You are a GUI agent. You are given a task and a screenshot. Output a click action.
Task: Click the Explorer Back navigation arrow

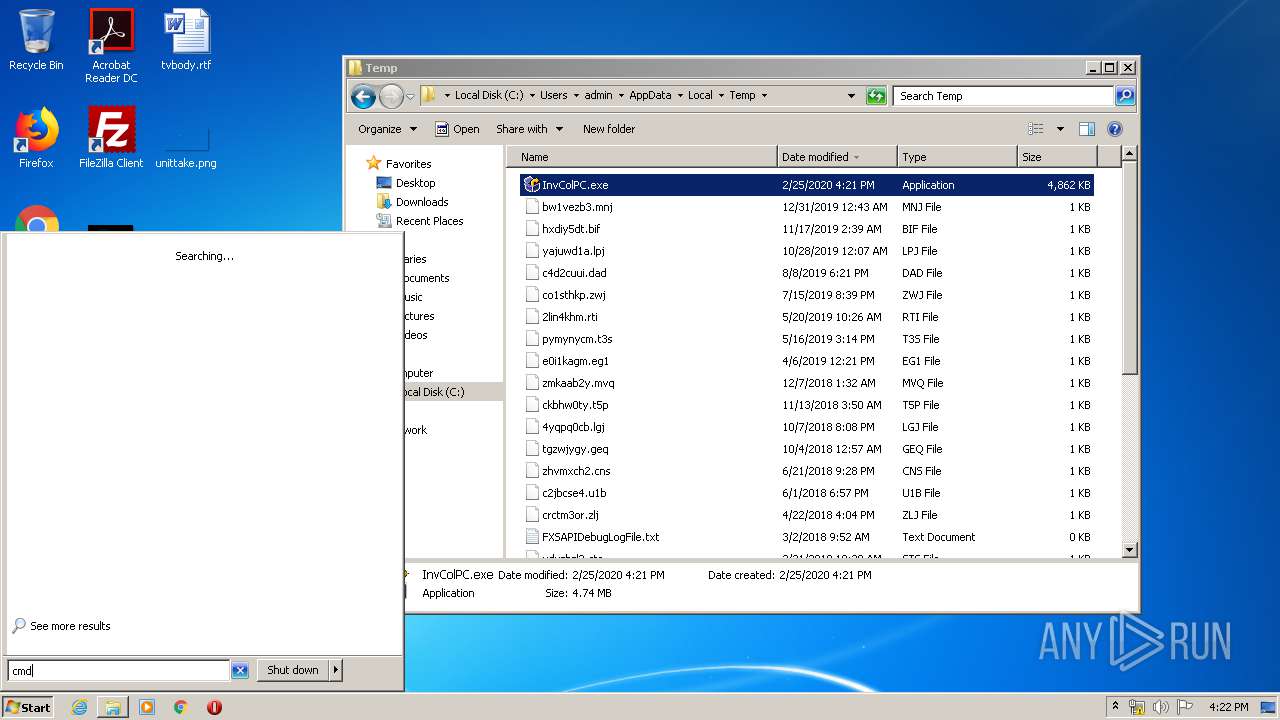[x=363, y=96]
